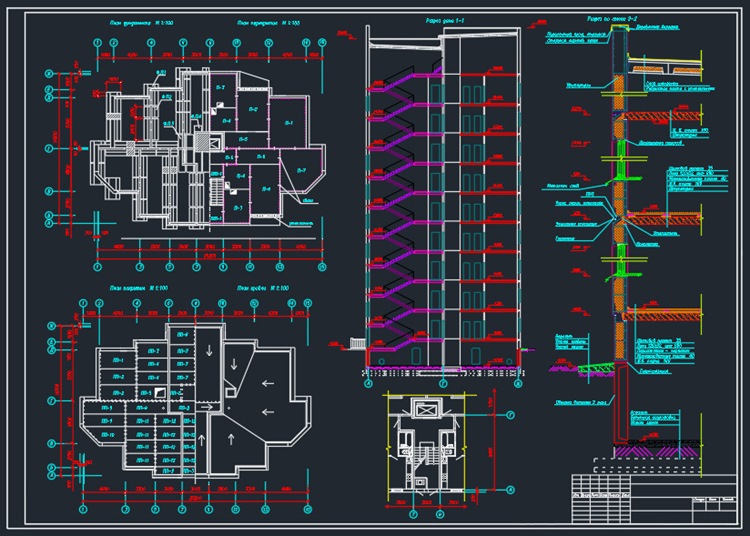Click the yellow parapet cap atop wall section
750x536 pixels.
(619, 28)
